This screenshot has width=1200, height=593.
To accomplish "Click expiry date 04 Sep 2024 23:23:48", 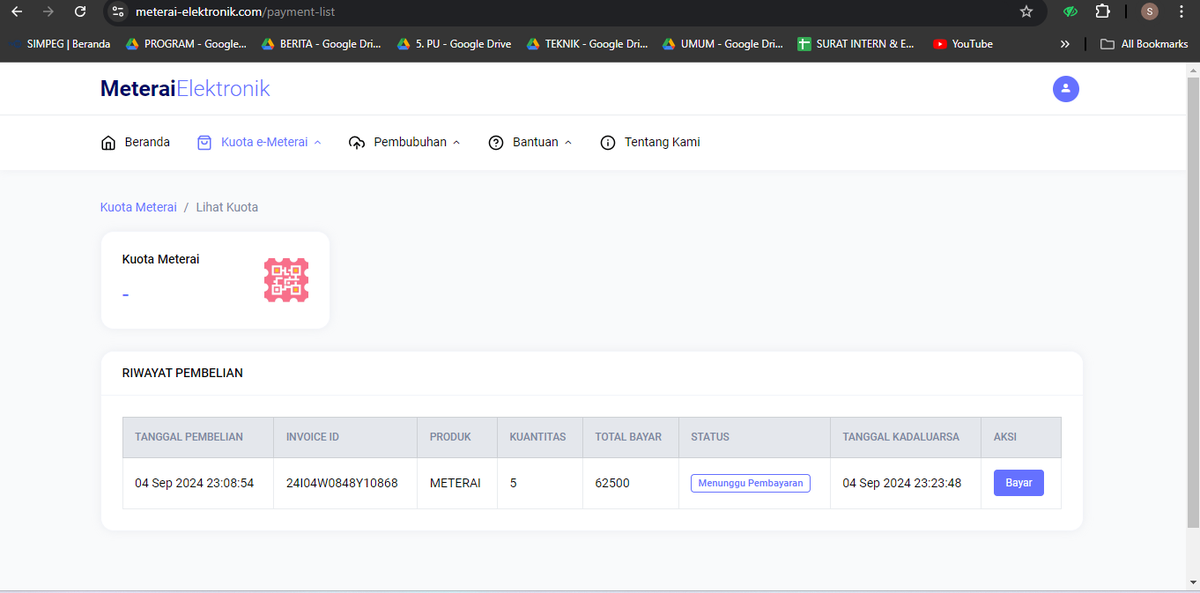I will tap(902, 483).
